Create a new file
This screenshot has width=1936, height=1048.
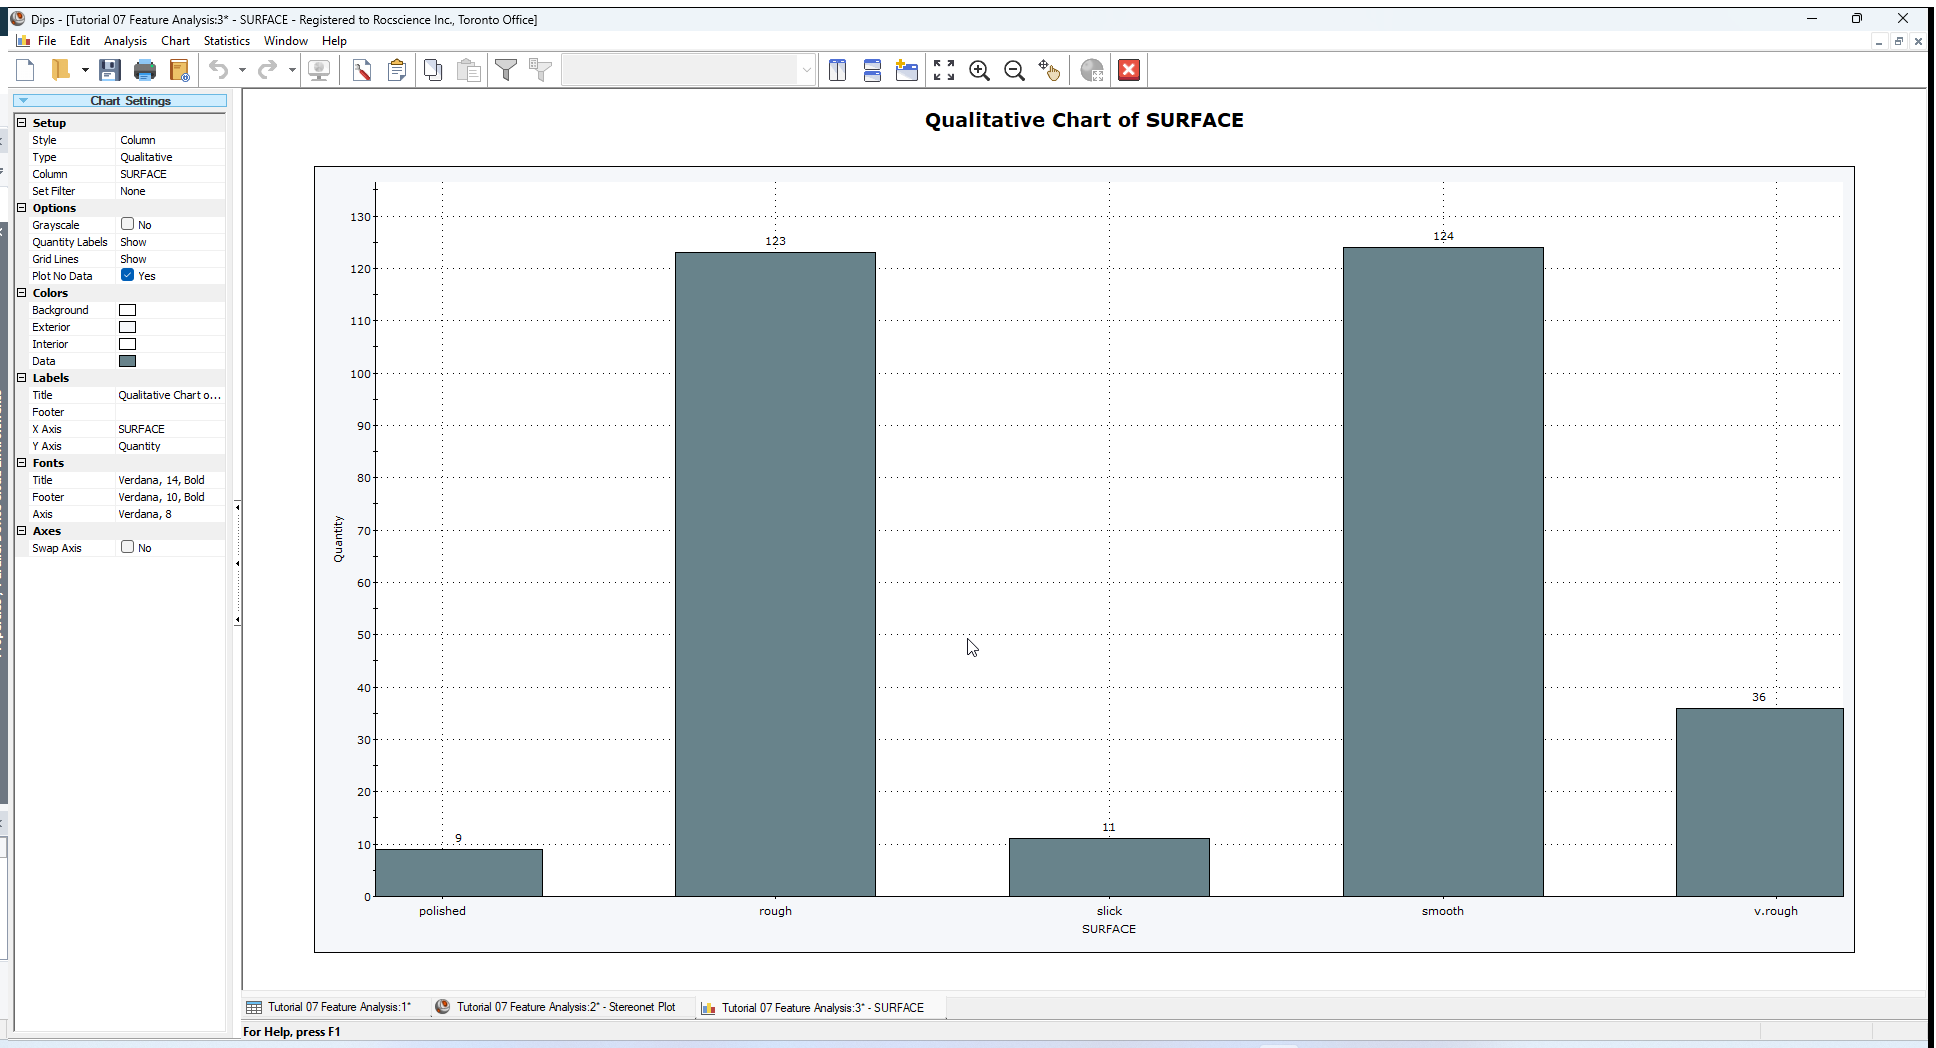click(x=24, y=69)
